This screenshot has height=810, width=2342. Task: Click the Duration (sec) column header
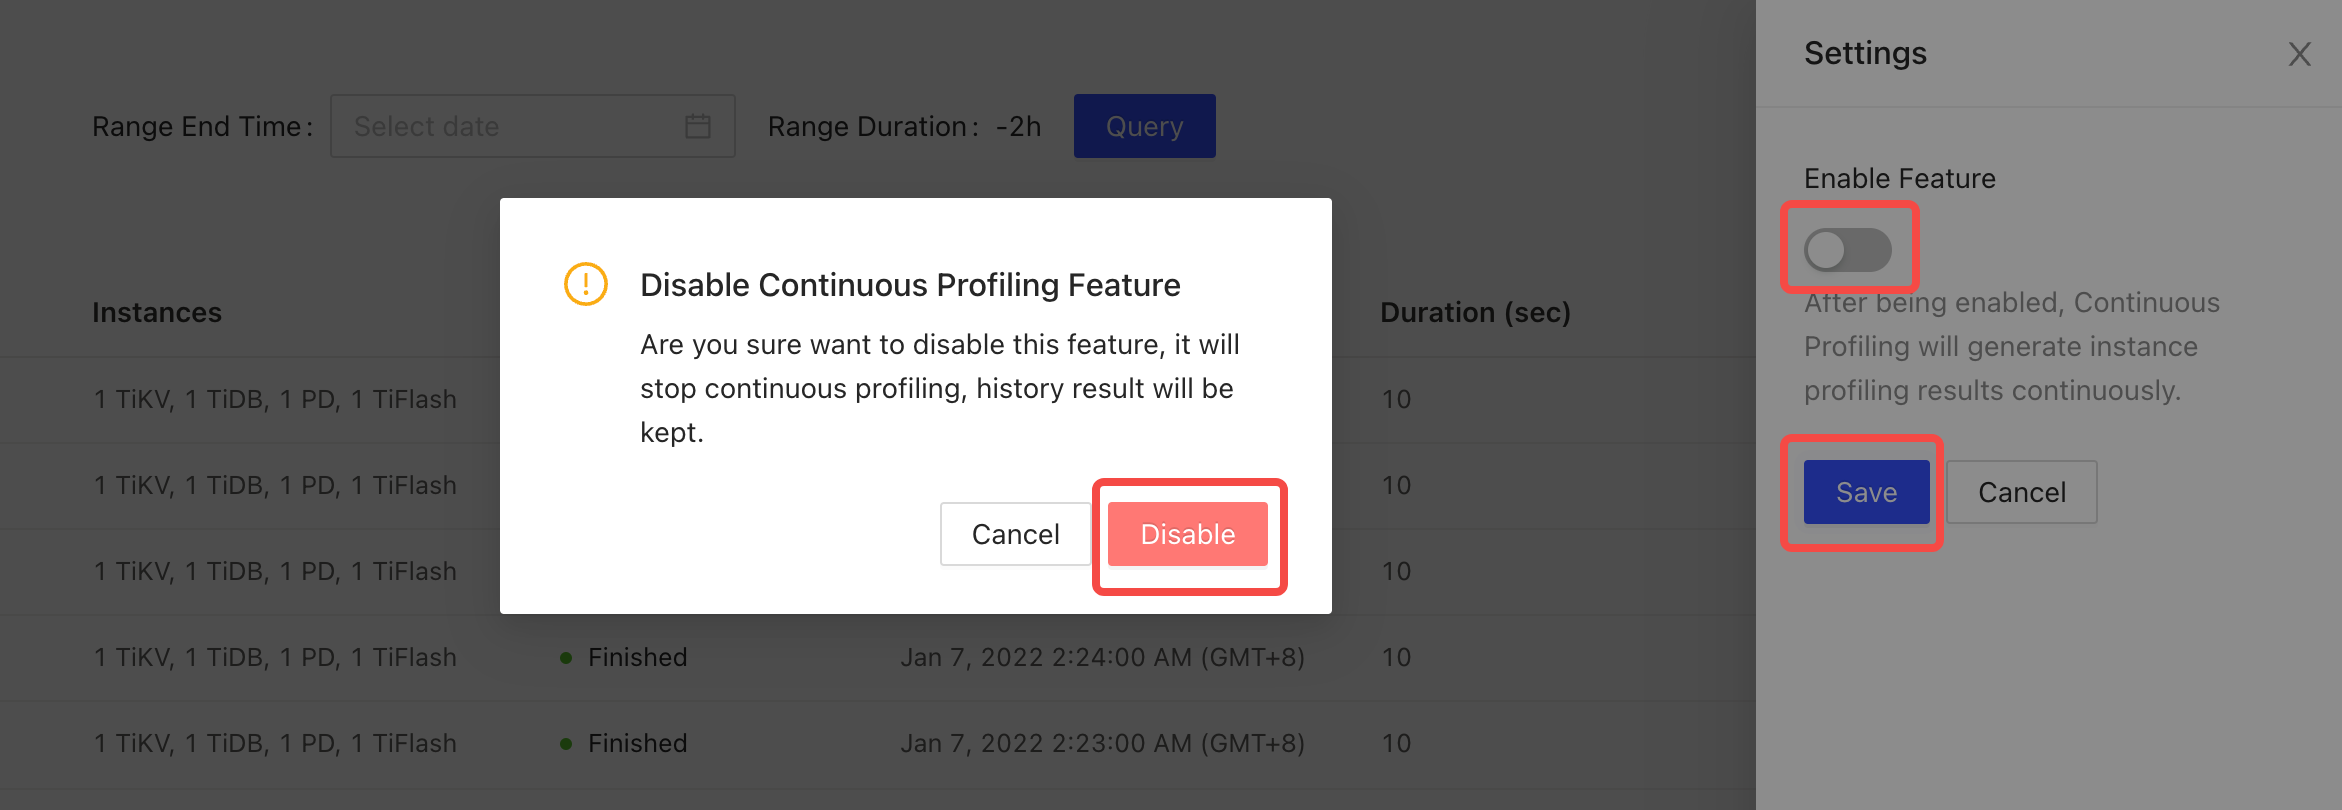pos(1475,313)
